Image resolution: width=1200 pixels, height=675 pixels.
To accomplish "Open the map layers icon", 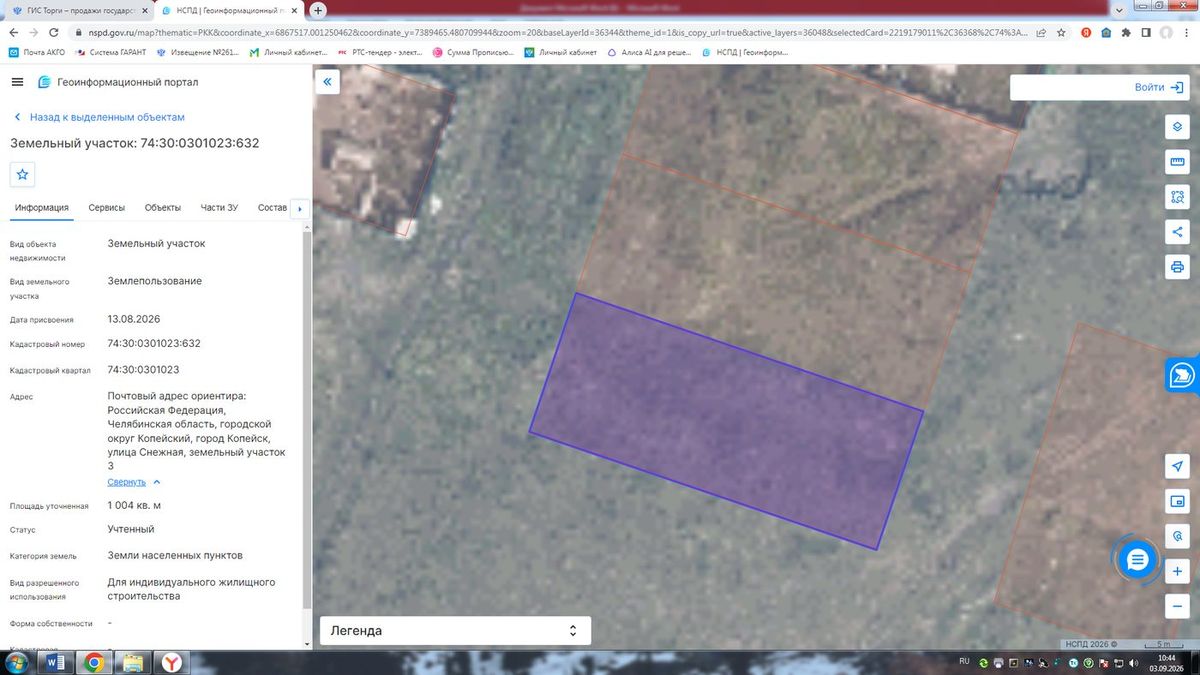I will pyautogui.click(x=1177, y=127).
